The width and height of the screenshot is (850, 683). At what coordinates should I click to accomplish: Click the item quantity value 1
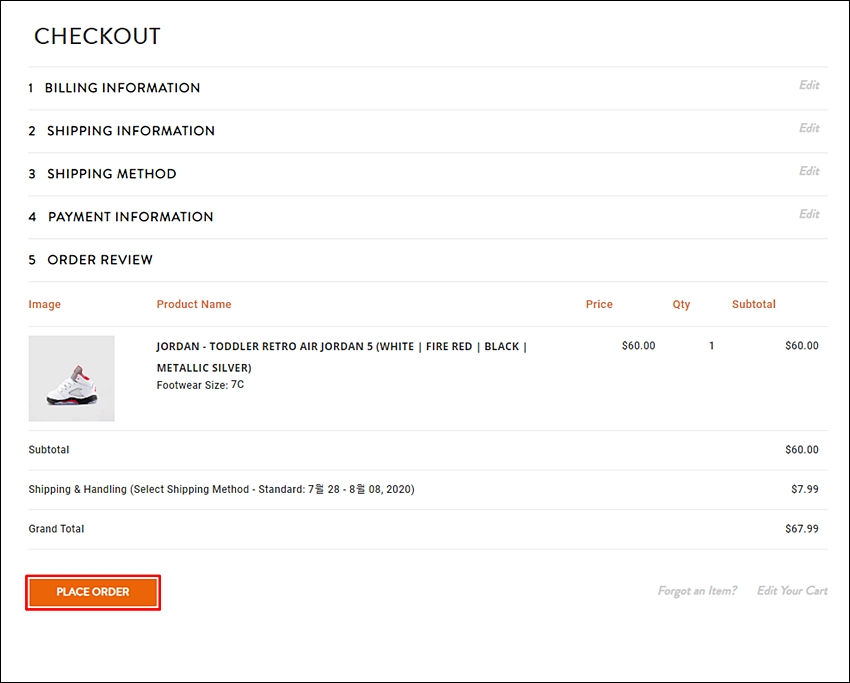pyautogui.click(x=711, y=345)
